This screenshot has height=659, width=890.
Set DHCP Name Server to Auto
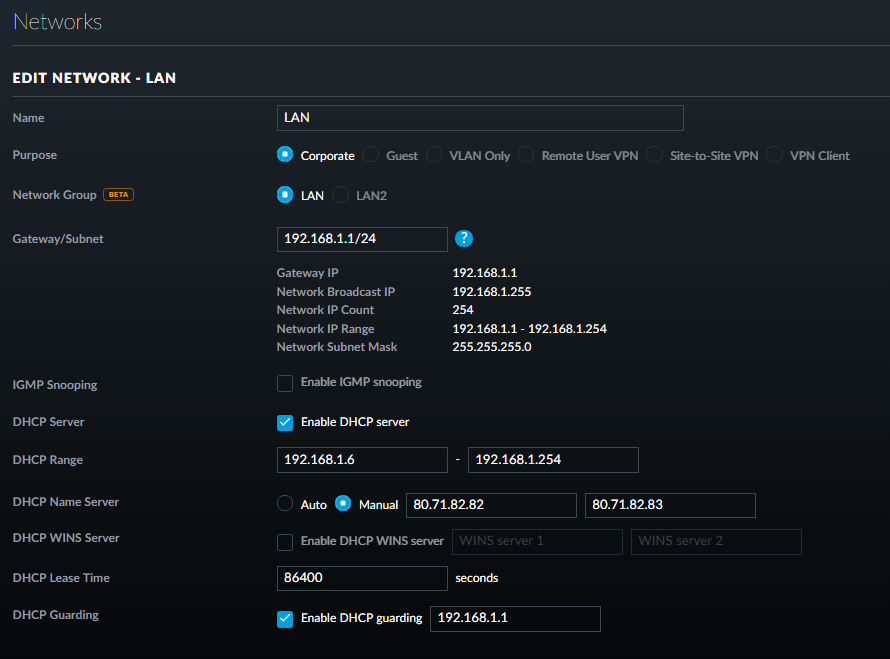coord(285,504)
